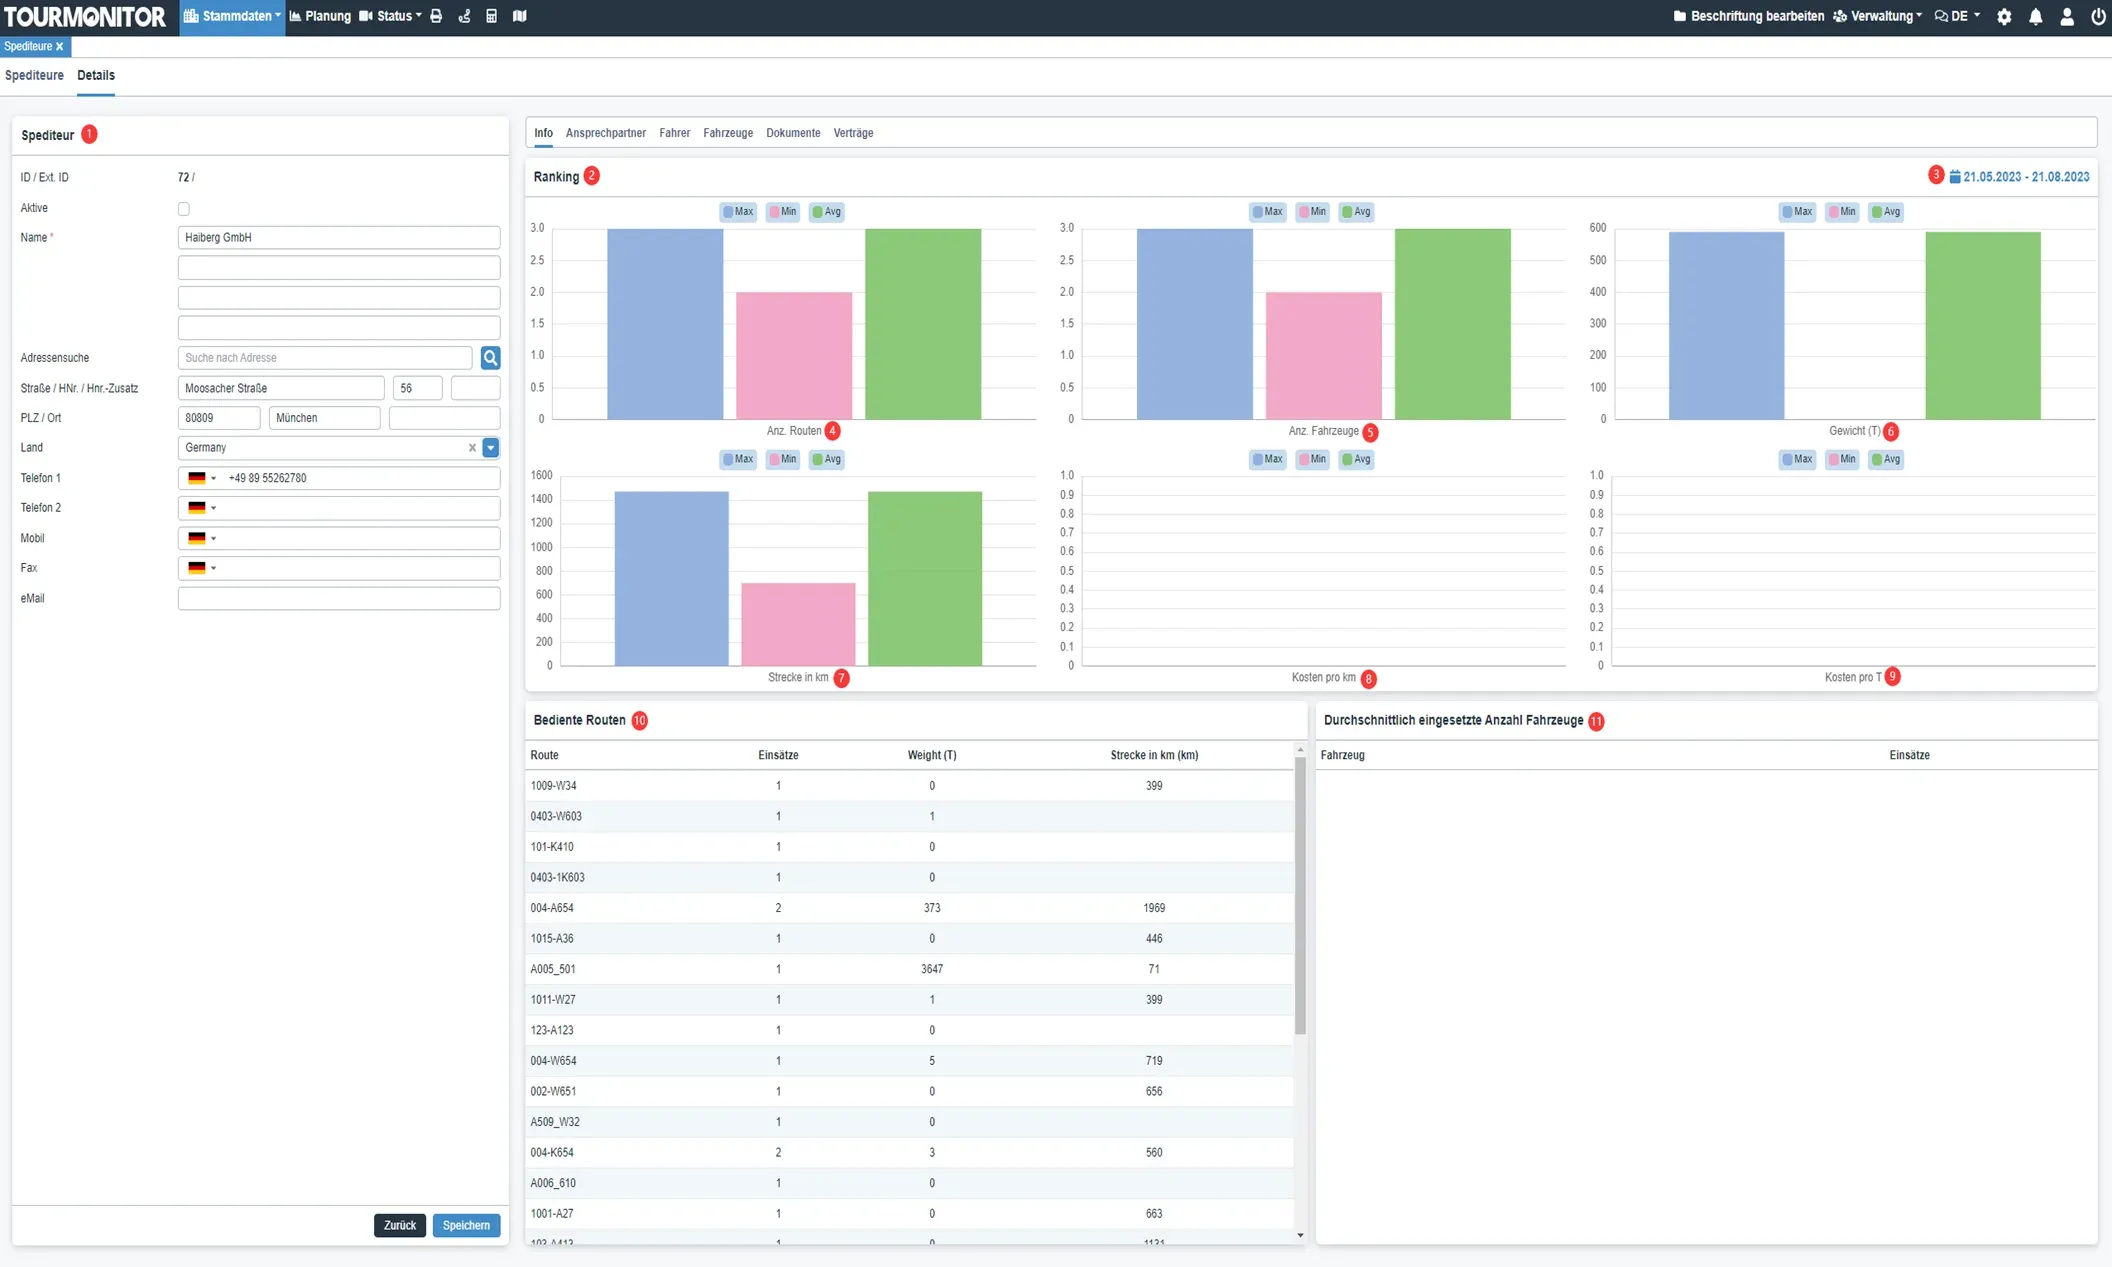Open the settings gear icon
This screenshot has height=1267, width=2112.
point(2004,17)
